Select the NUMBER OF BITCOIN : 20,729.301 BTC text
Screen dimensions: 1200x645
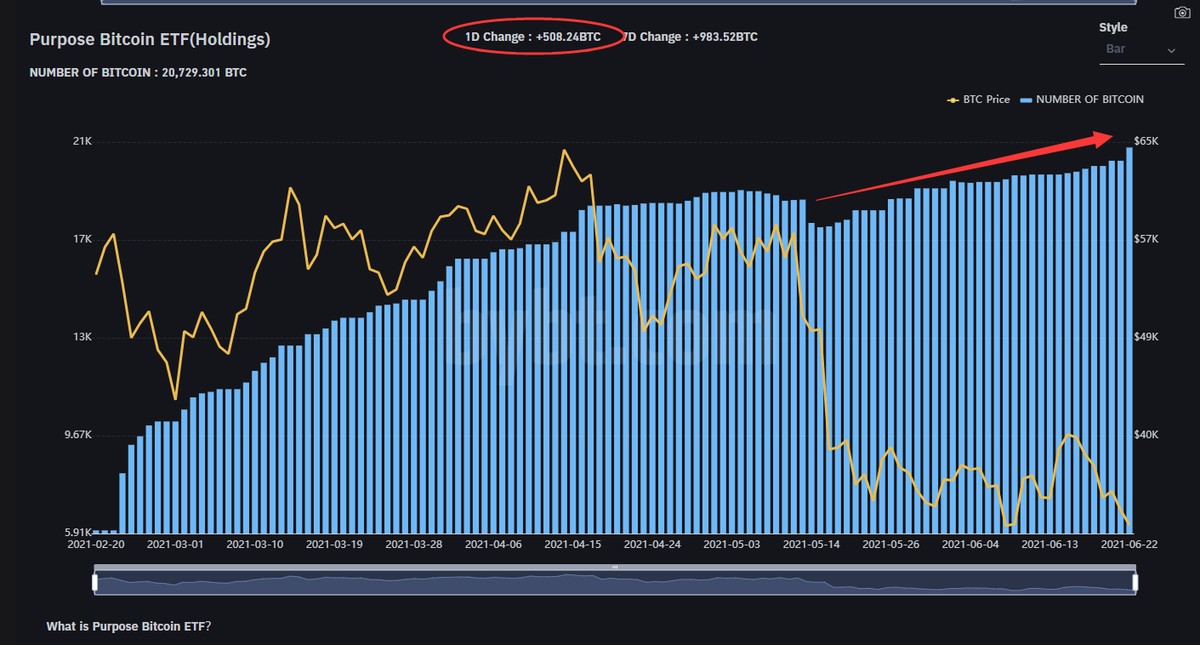pos(138,73)
